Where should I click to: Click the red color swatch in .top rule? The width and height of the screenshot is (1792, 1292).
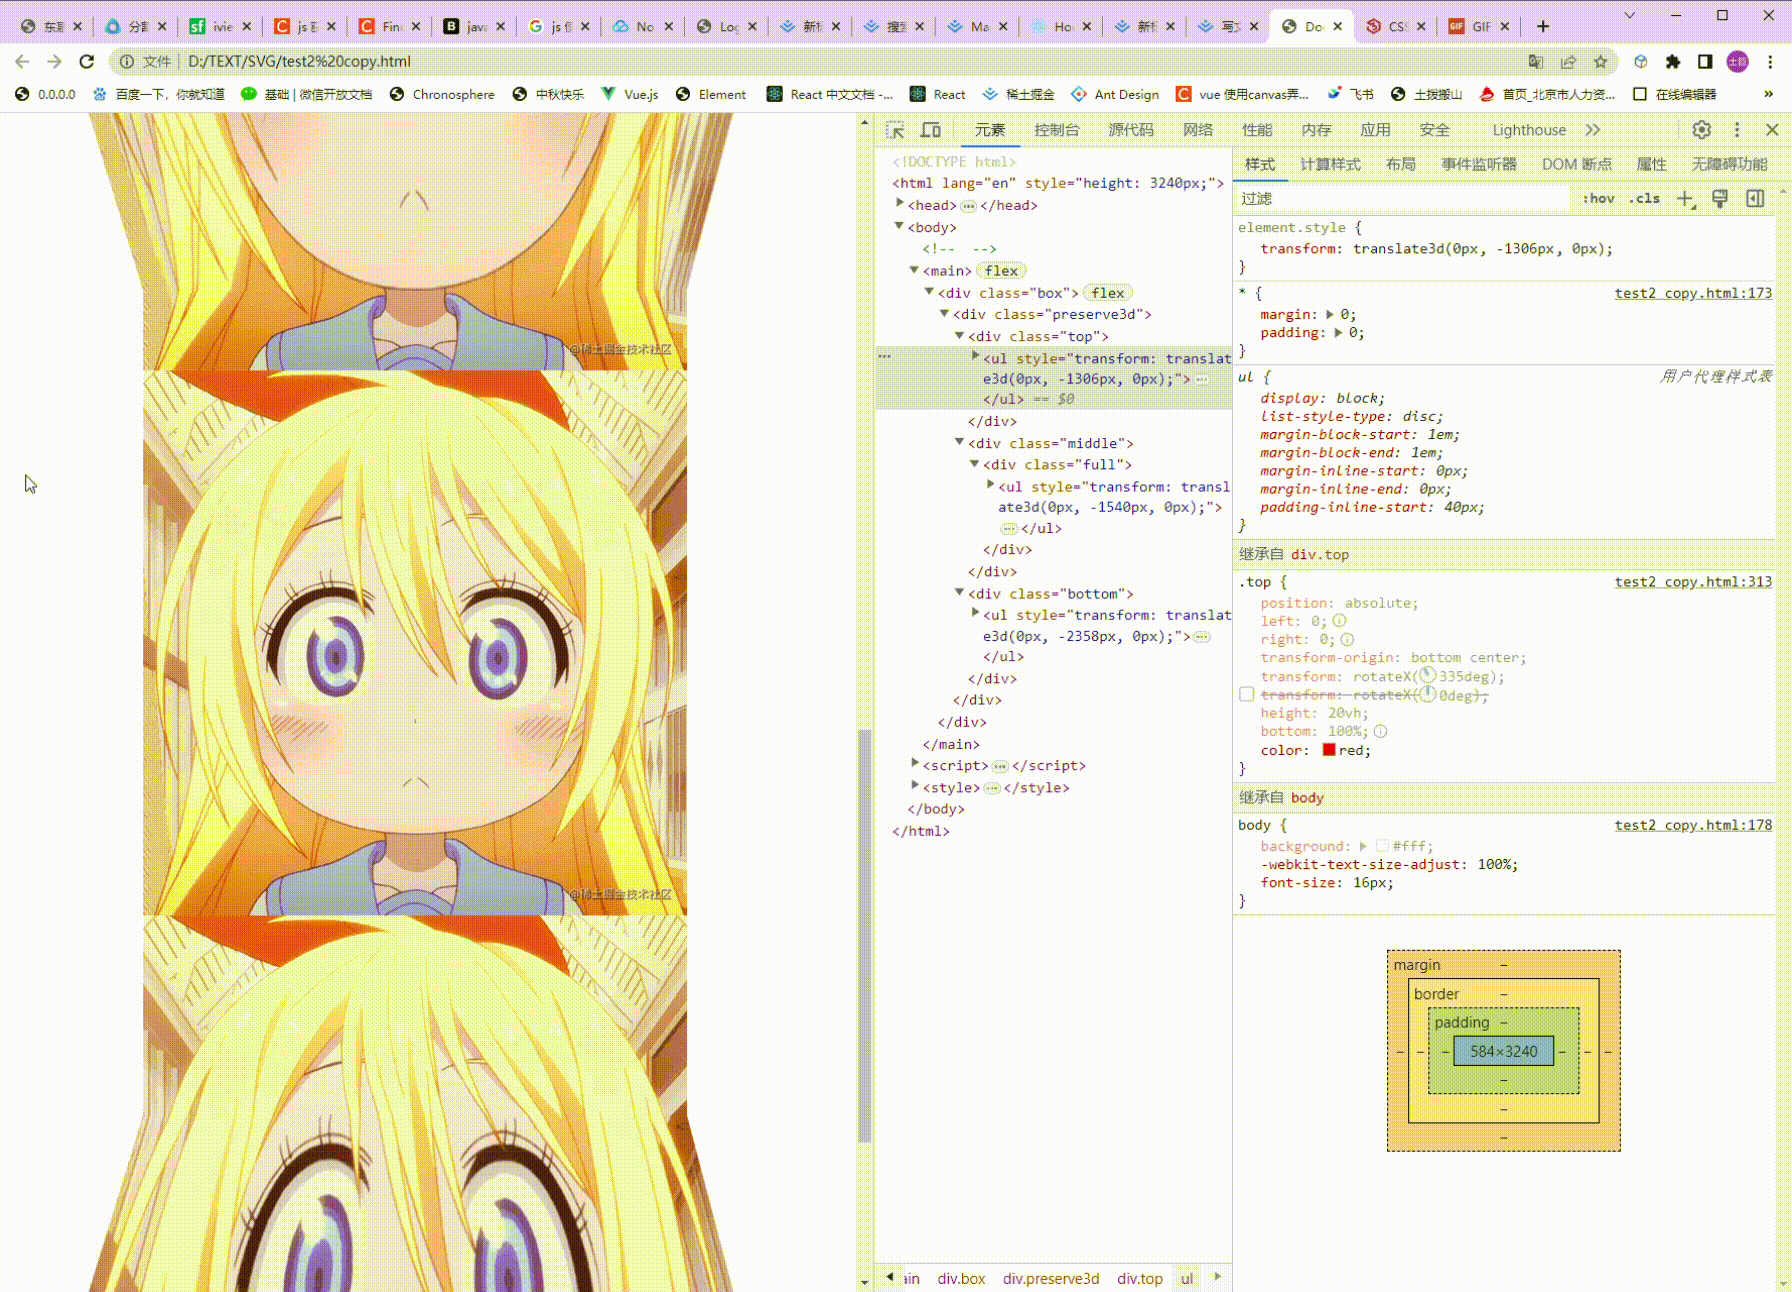pyautogui.click(x=1328, y=750)
